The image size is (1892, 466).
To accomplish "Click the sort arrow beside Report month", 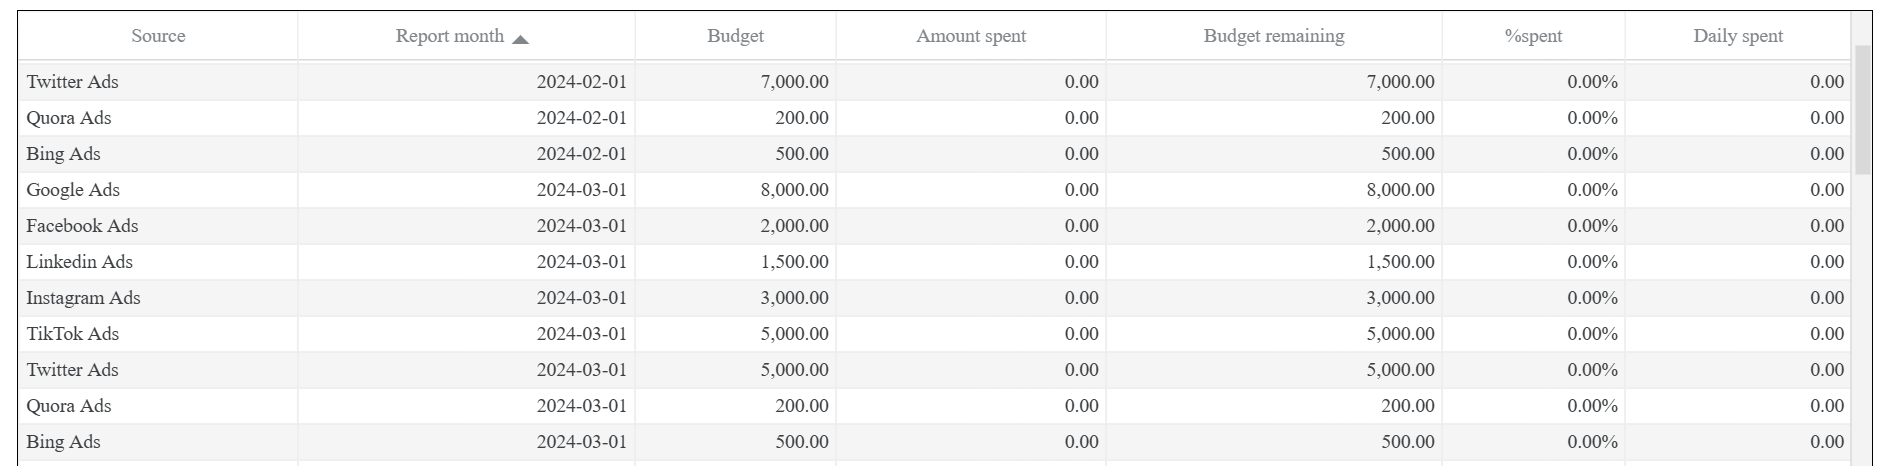I will pyautogui.click(x=519, y=39).
